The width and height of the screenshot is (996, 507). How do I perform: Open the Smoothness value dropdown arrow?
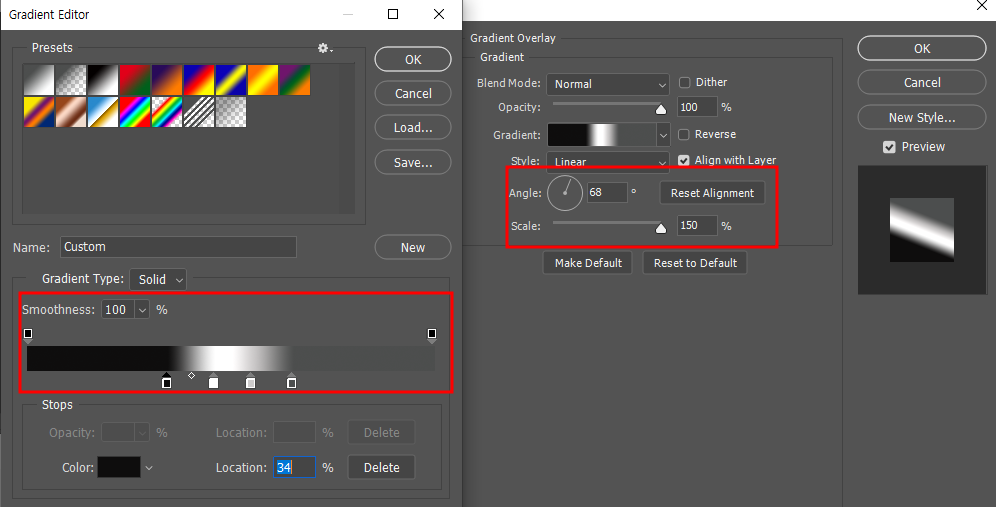[142, 310]
